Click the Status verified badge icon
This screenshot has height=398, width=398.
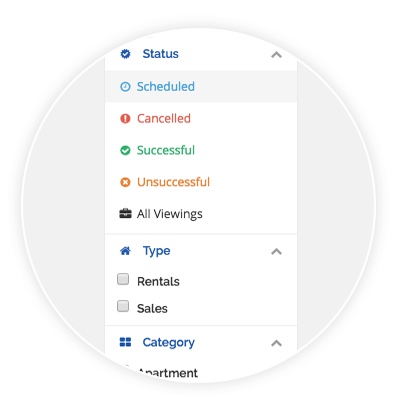point(125,54)
